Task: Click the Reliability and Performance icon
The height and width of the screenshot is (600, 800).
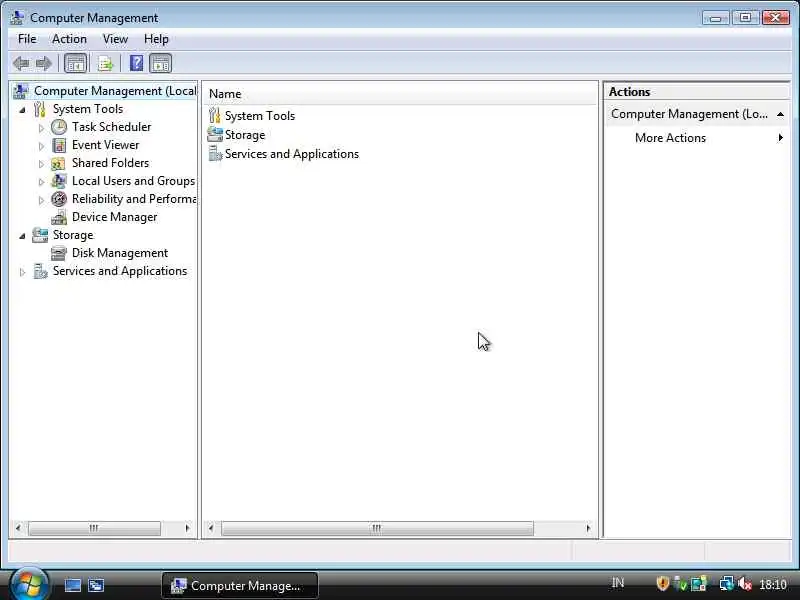Action: pyautogui.click(x=59, y=199)
